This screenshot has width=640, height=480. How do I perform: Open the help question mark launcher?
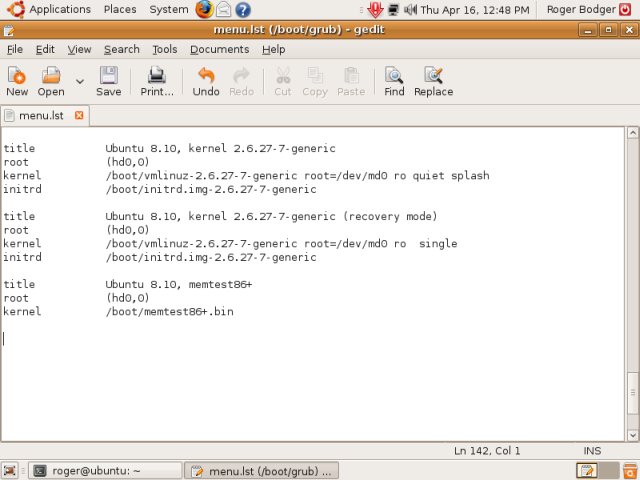pyautogui.click(x=243, y=9)
